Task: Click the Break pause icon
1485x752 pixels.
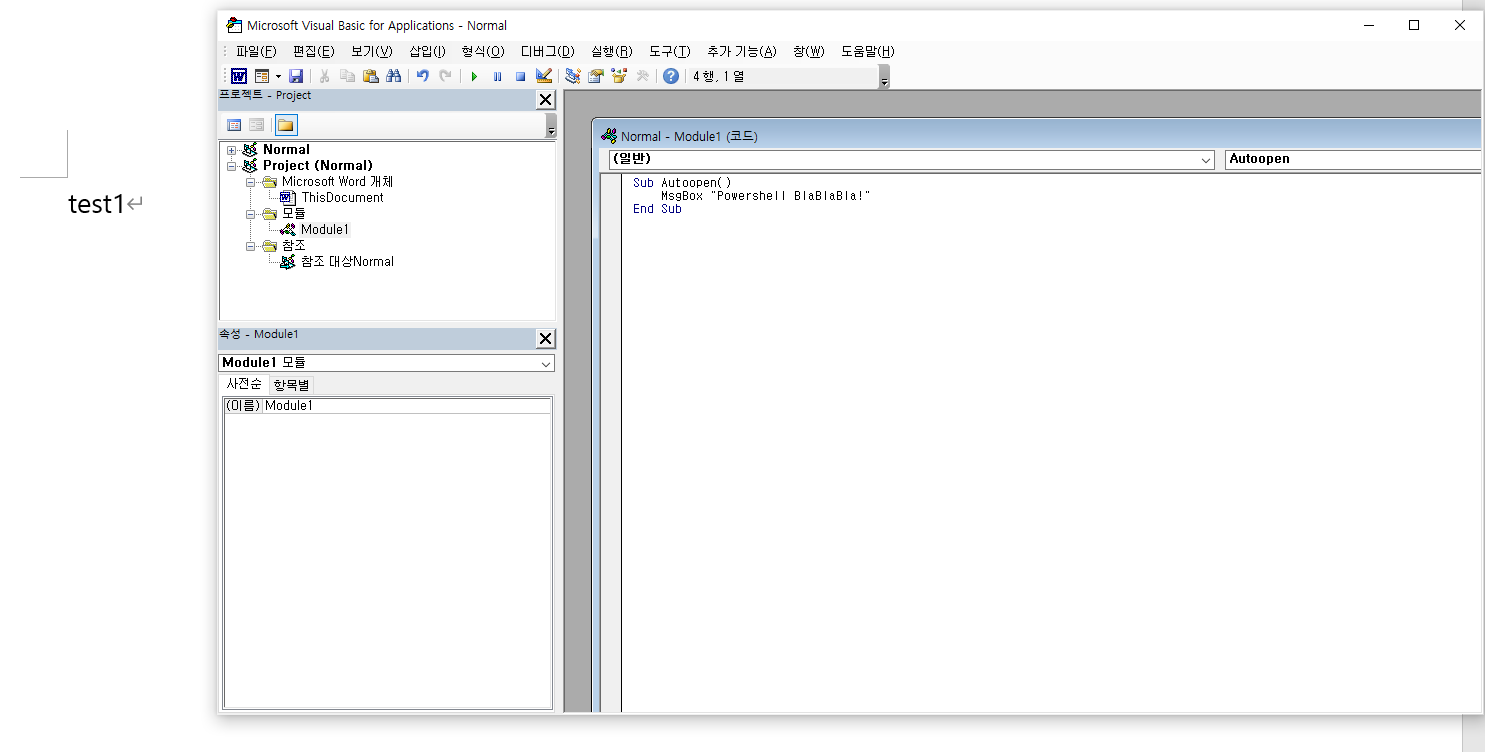Action: pos(497,76)
